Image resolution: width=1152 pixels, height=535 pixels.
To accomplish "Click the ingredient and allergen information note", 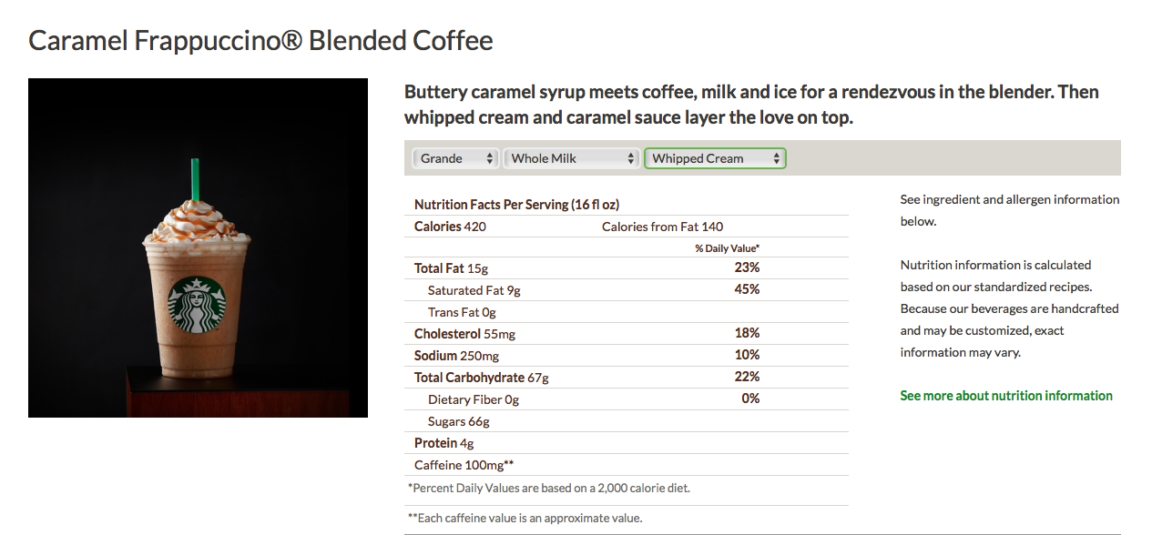I will coord(1009,210).
